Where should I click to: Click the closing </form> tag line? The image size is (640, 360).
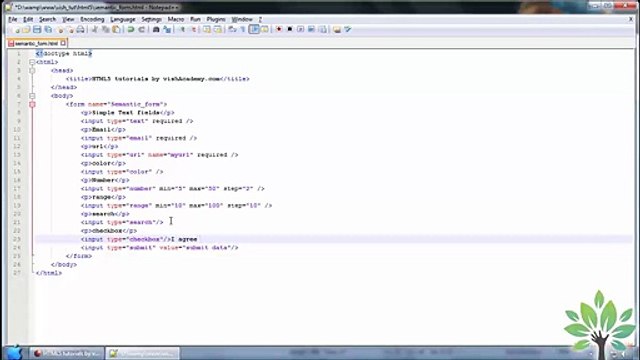pyautogui.click(x=79, y=256)
